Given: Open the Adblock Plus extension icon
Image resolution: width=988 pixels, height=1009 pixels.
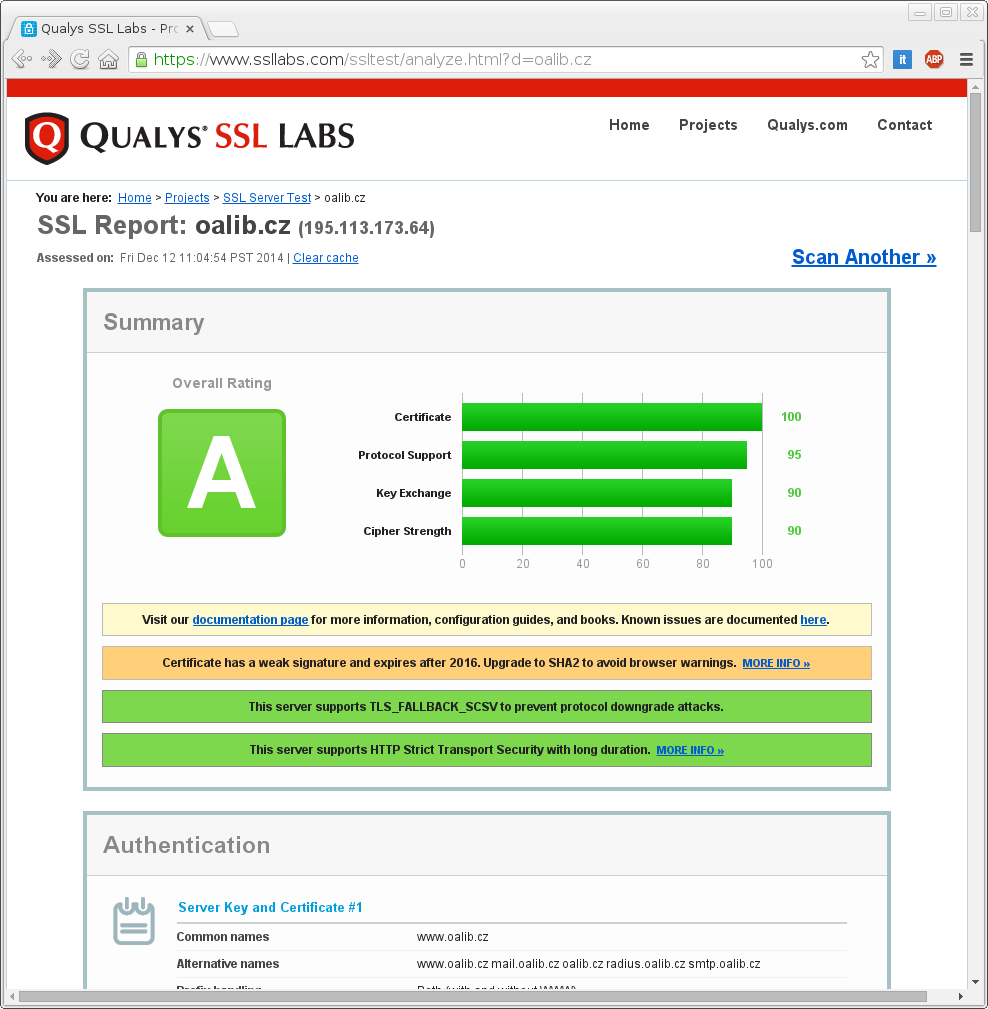Looking at the screenshot, I should click(x=934, y=60).
